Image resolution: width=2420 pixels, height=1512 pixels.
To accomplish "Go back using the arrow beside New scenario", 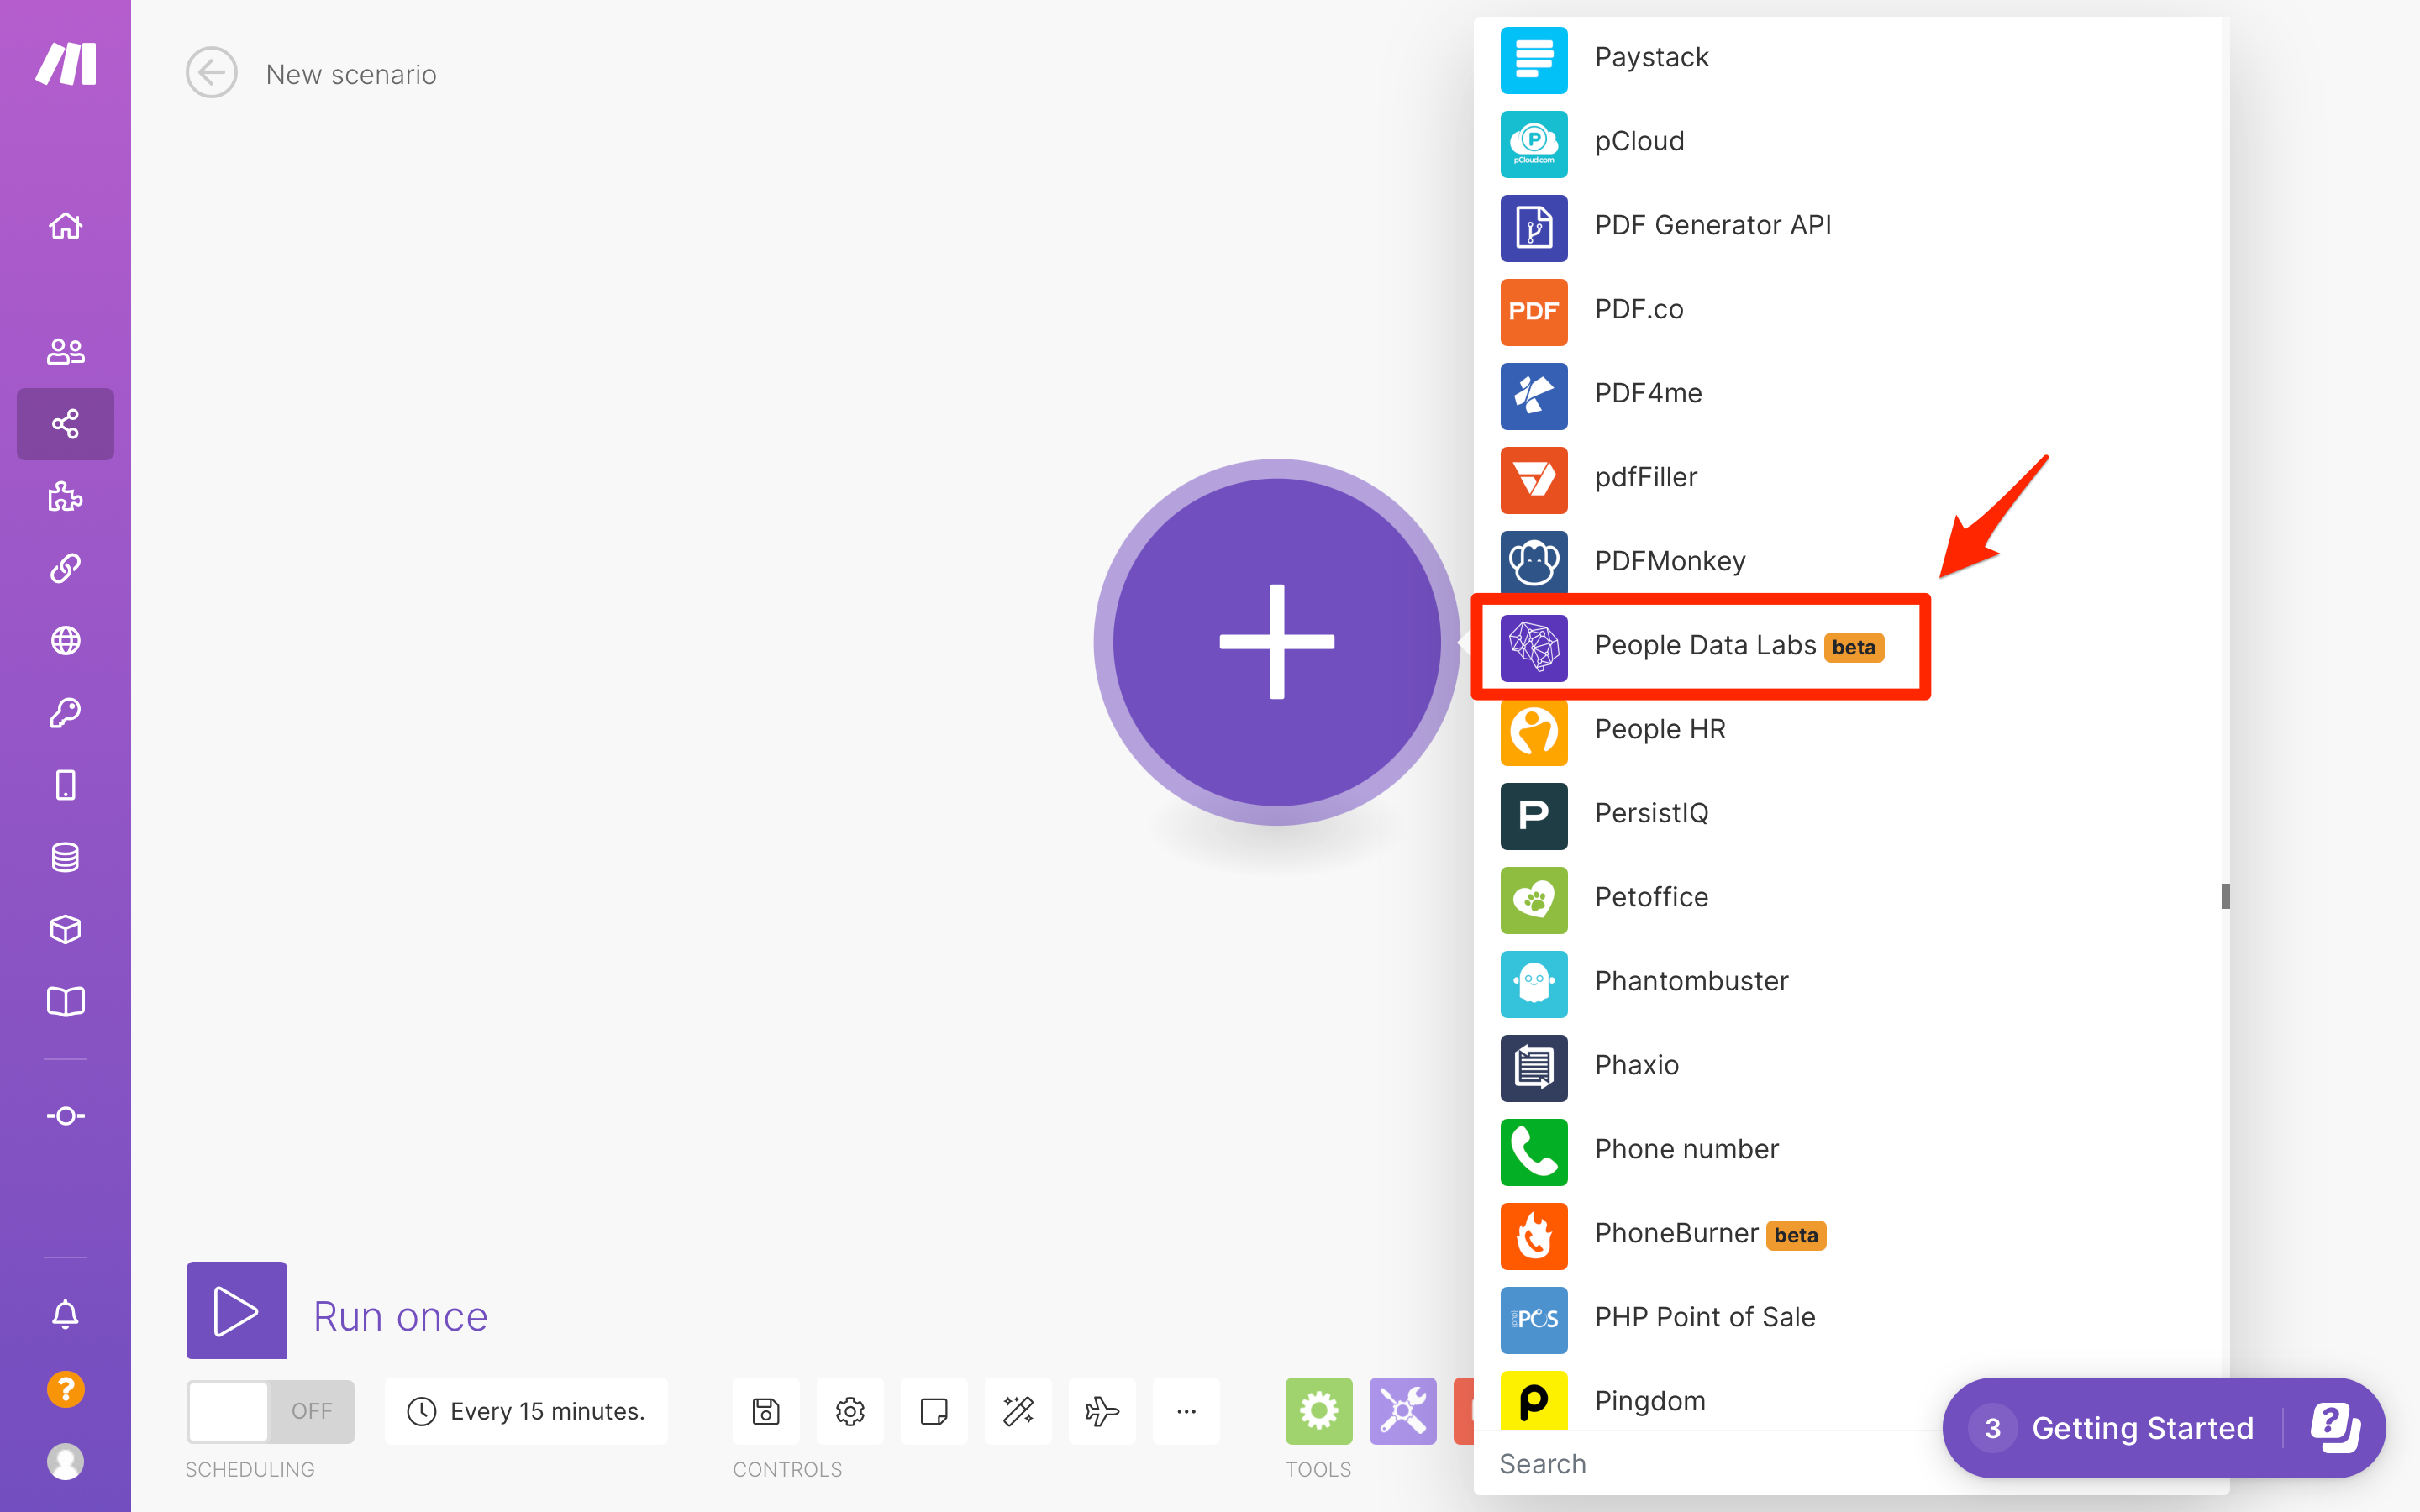I will click(211, 73).
